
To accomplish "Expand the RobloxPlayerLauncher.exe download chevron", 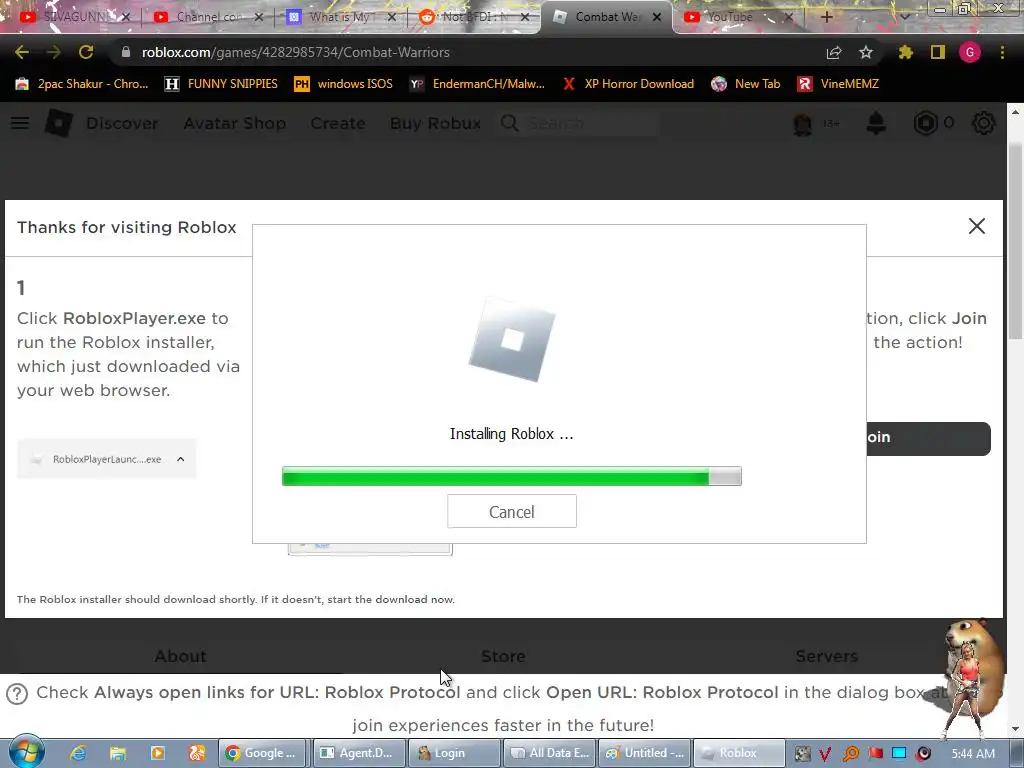I will point(181,459).
